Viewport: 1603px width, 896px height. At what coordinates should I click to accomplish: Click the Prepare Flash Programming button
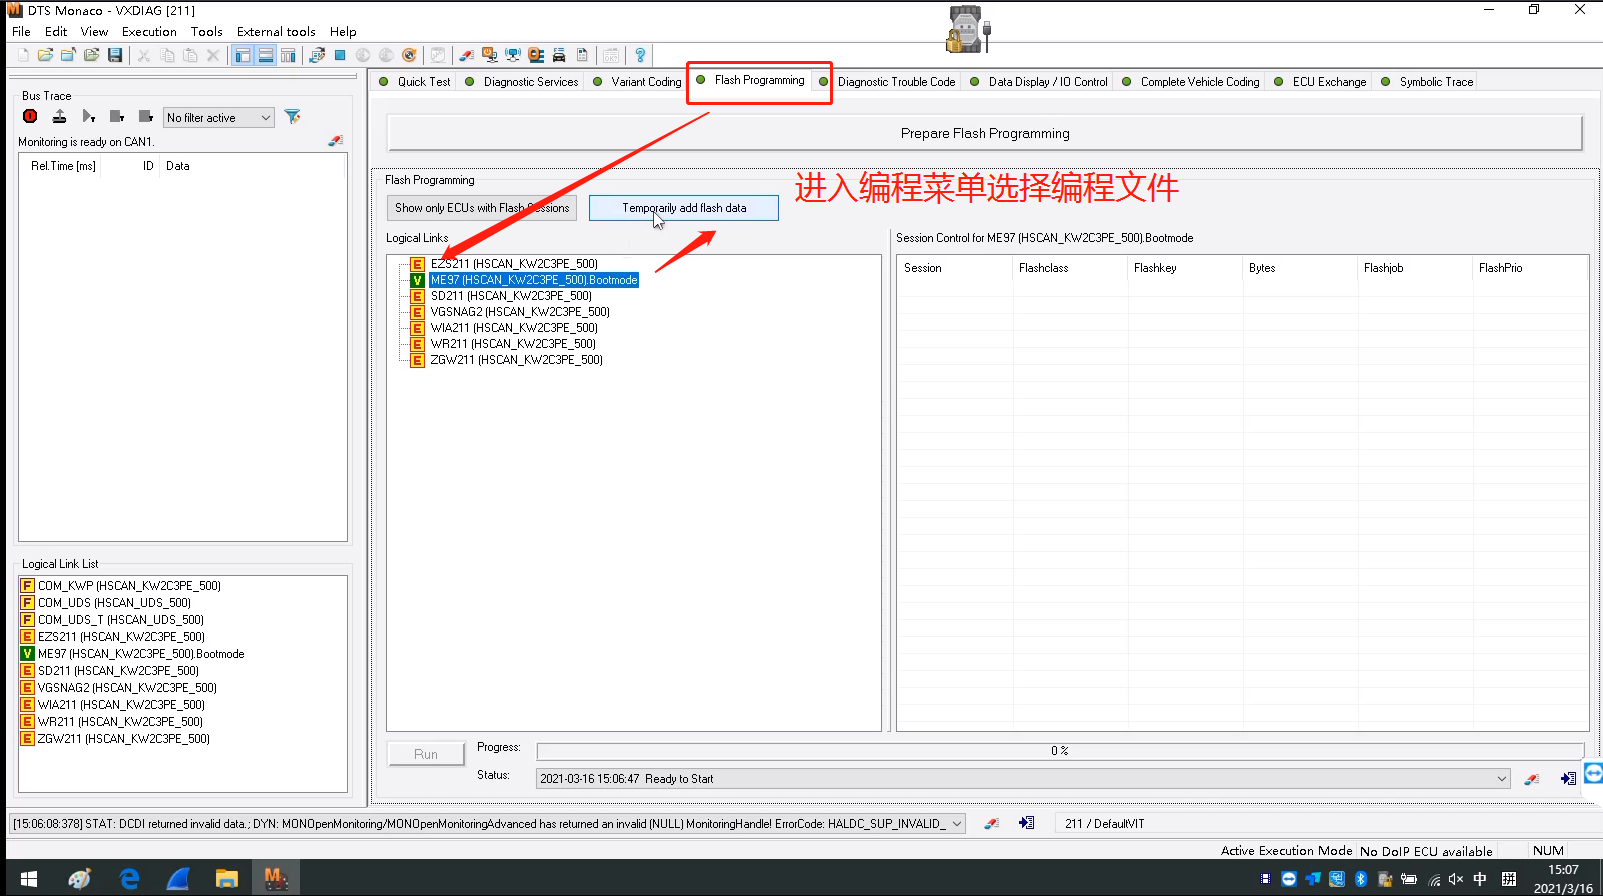985,133
